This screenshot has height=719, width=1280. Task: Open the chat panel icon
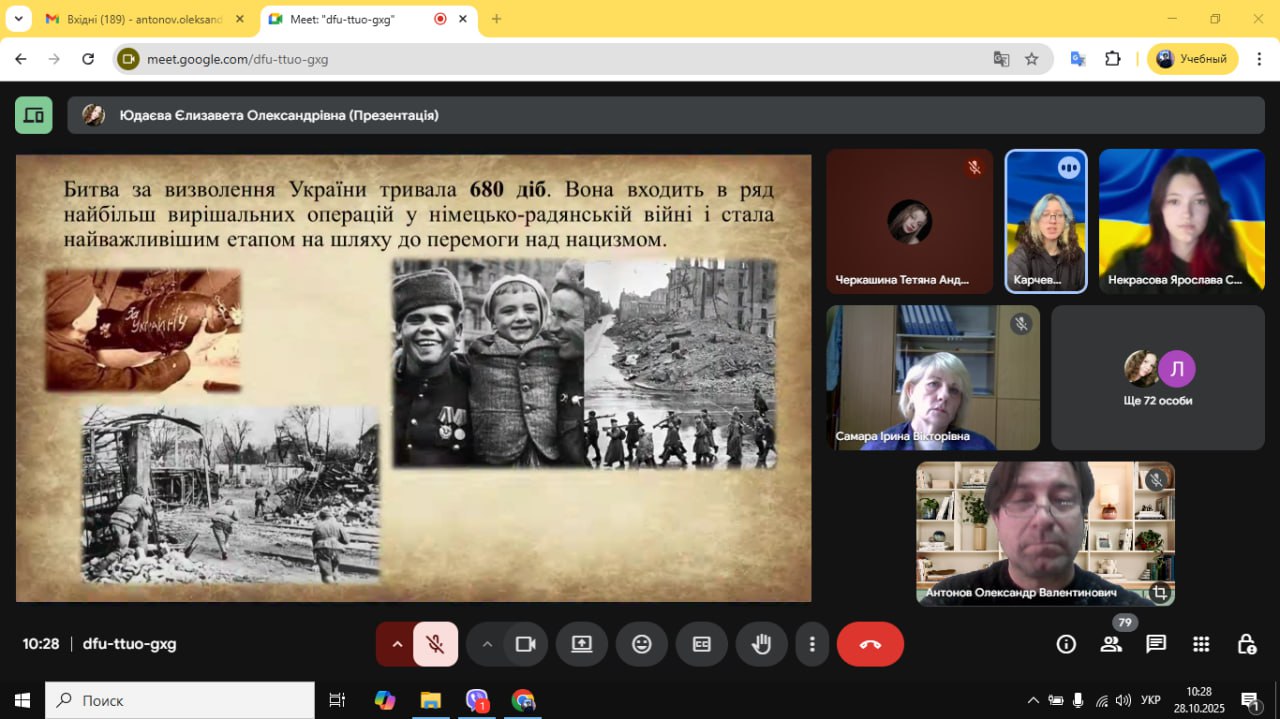[x=1156, y=644]
